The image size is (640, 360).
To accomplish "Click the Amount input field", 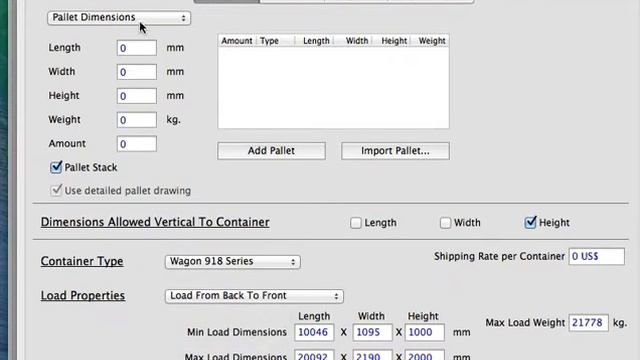I will [x=136, y=144].
